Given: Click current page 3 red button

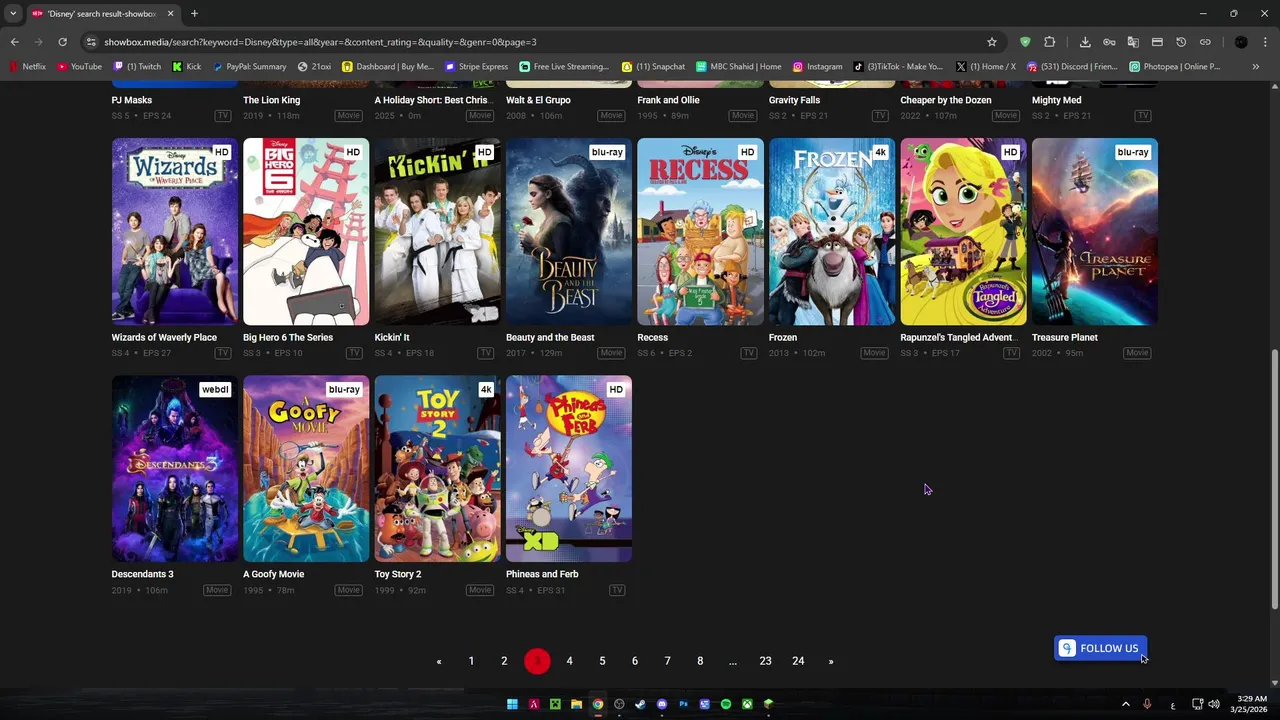Looking at the screenshot, I should pyautogui.click(x=537, y=661).
